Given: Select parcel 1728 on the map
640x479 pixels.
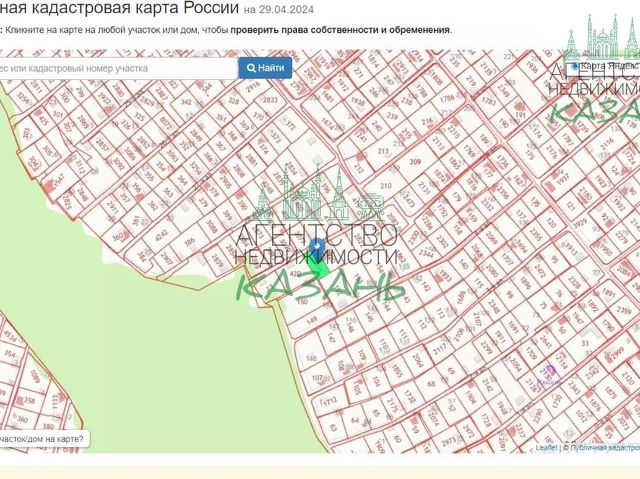Looking at the screenshot, I should click(x=485, y=419).
